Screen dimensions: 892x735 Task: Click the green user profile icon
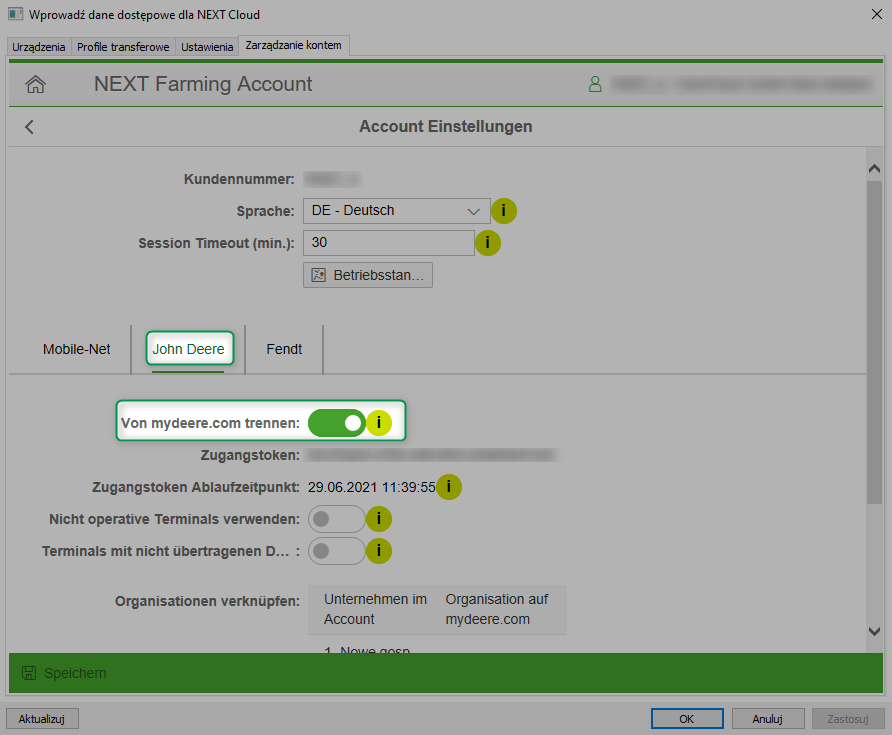pos(595,84)
